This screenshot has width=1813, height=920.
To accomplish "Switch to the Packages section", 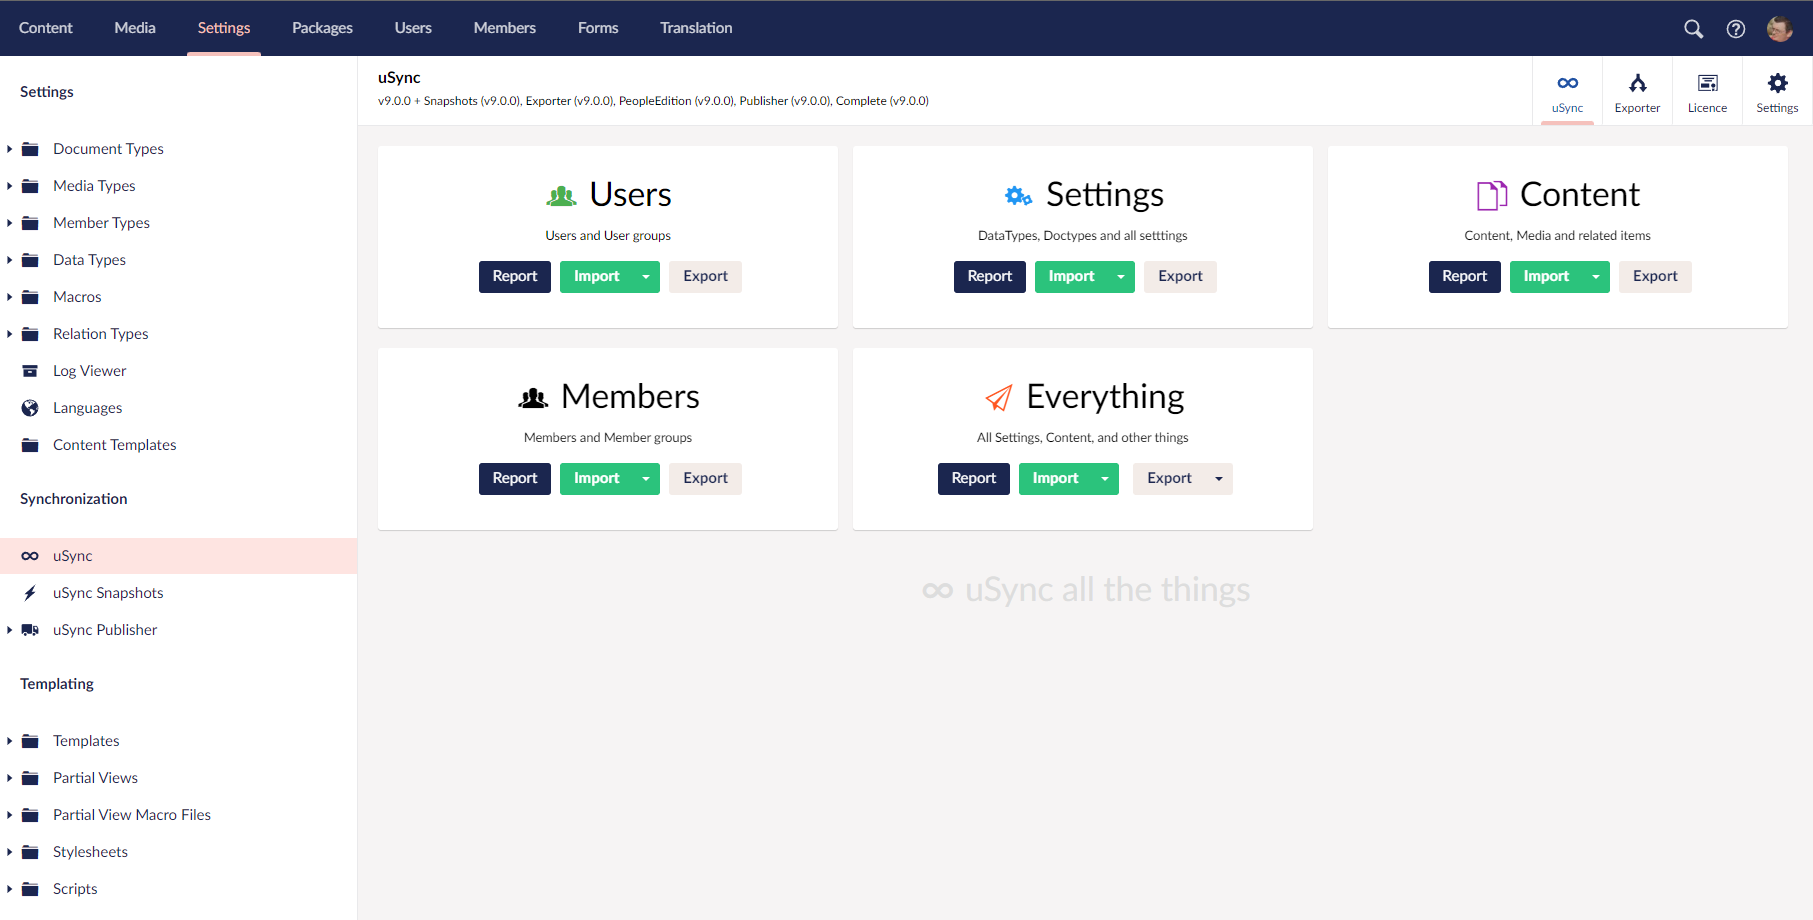I will (x=321, y=28).
